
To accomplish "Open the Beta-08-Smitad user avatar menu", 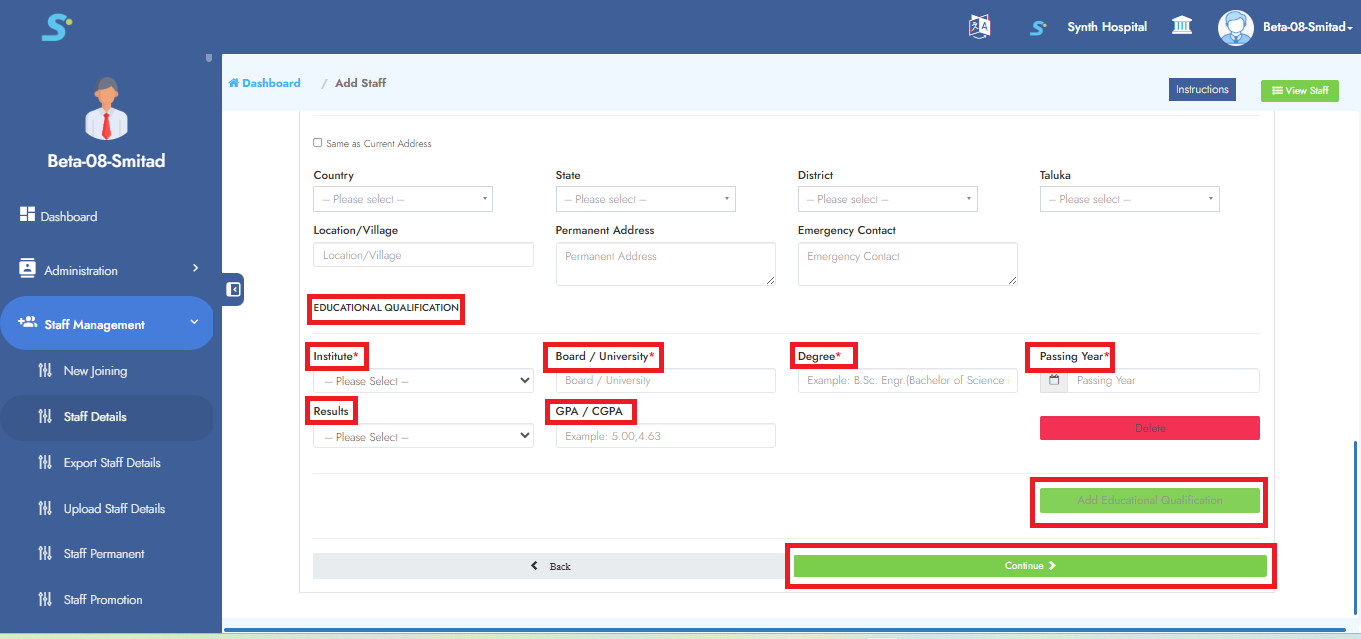I will tap(1236, 27).
